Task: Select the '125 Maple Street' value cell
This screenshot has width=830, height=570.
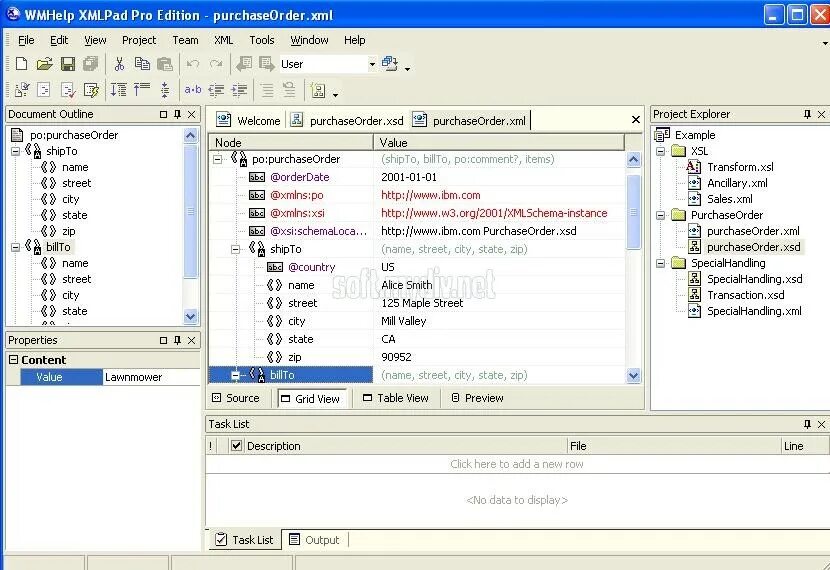Action: [499, 303]
